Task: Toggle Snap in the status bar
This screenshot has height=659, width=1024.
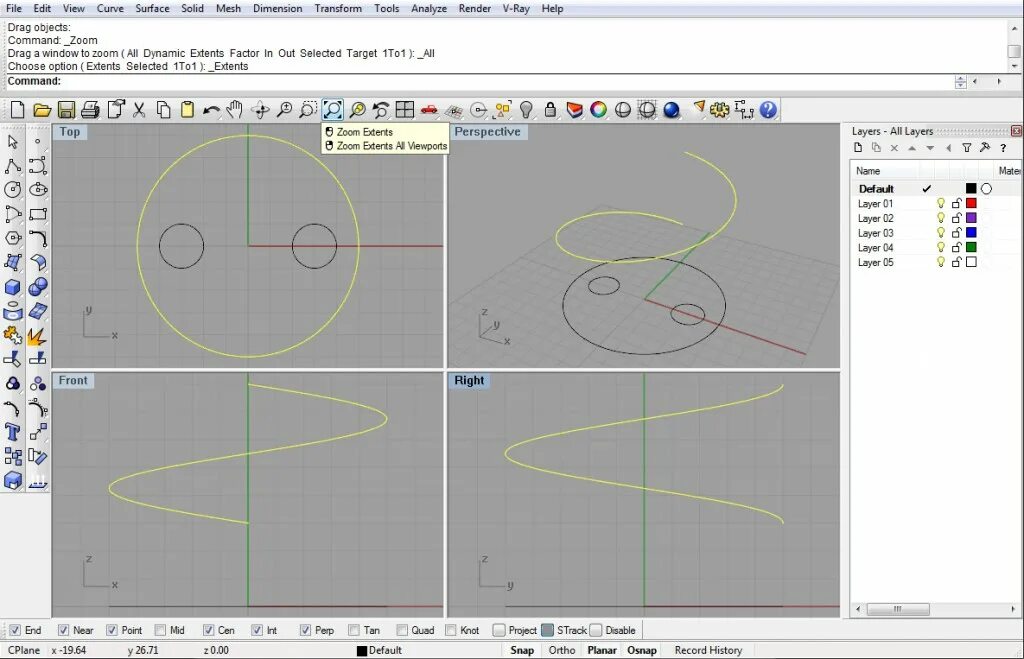Action: click(522, 650)
